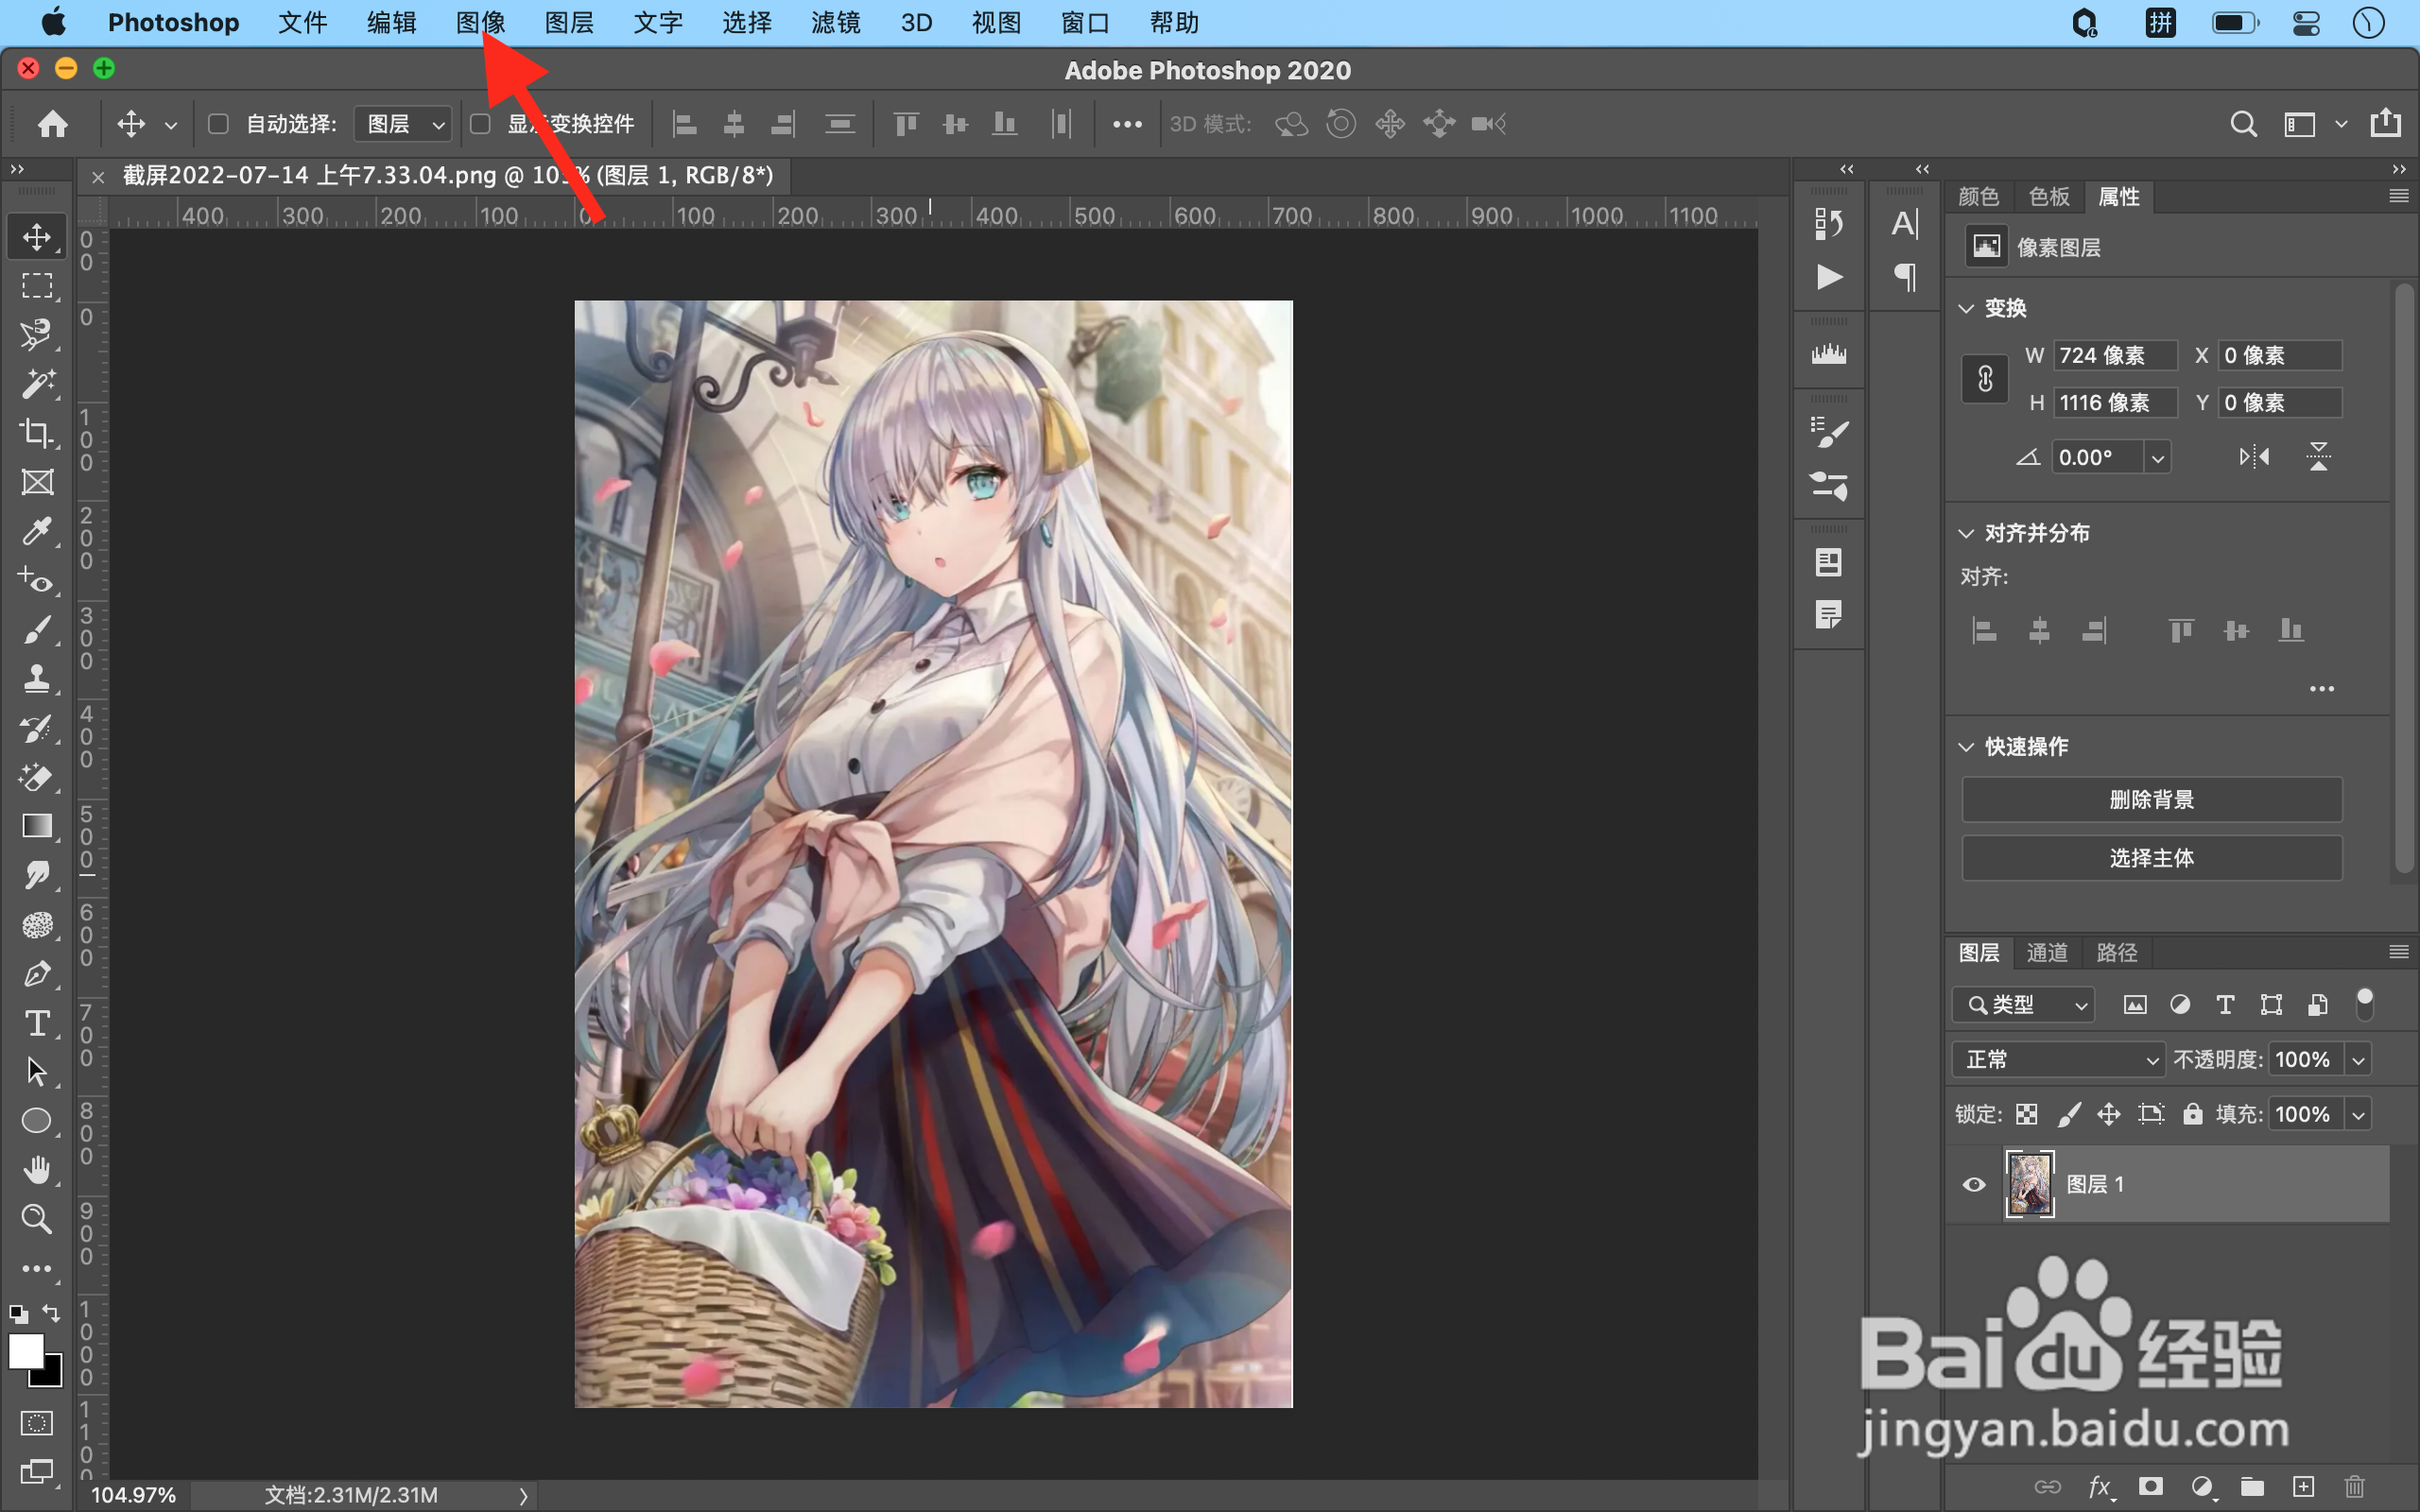
Task: Open the 不透明度 opacity dropdown arrow
Action: [x=2359, y=1059]
